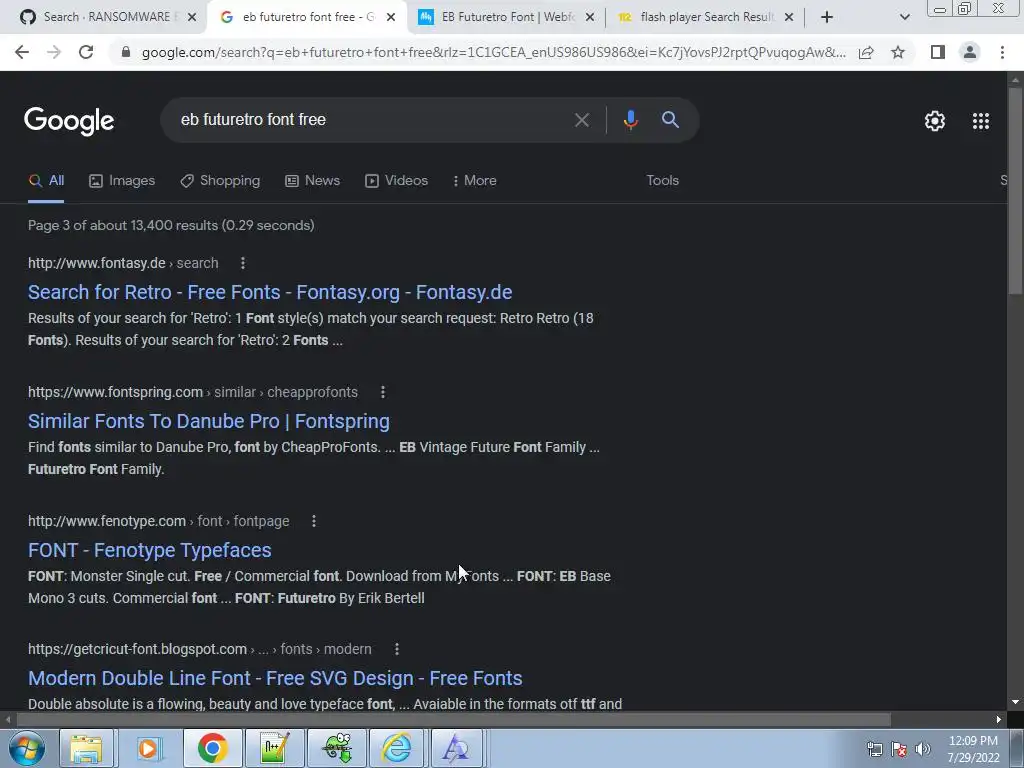Open options for fontasy.de result
1024x768 pixels.
click(x=243, y=263)
